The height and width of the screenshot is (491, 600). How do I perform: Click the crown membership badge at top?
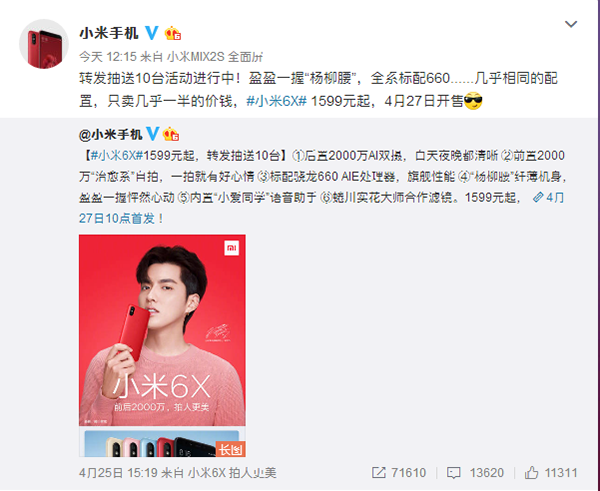[173, 34]
